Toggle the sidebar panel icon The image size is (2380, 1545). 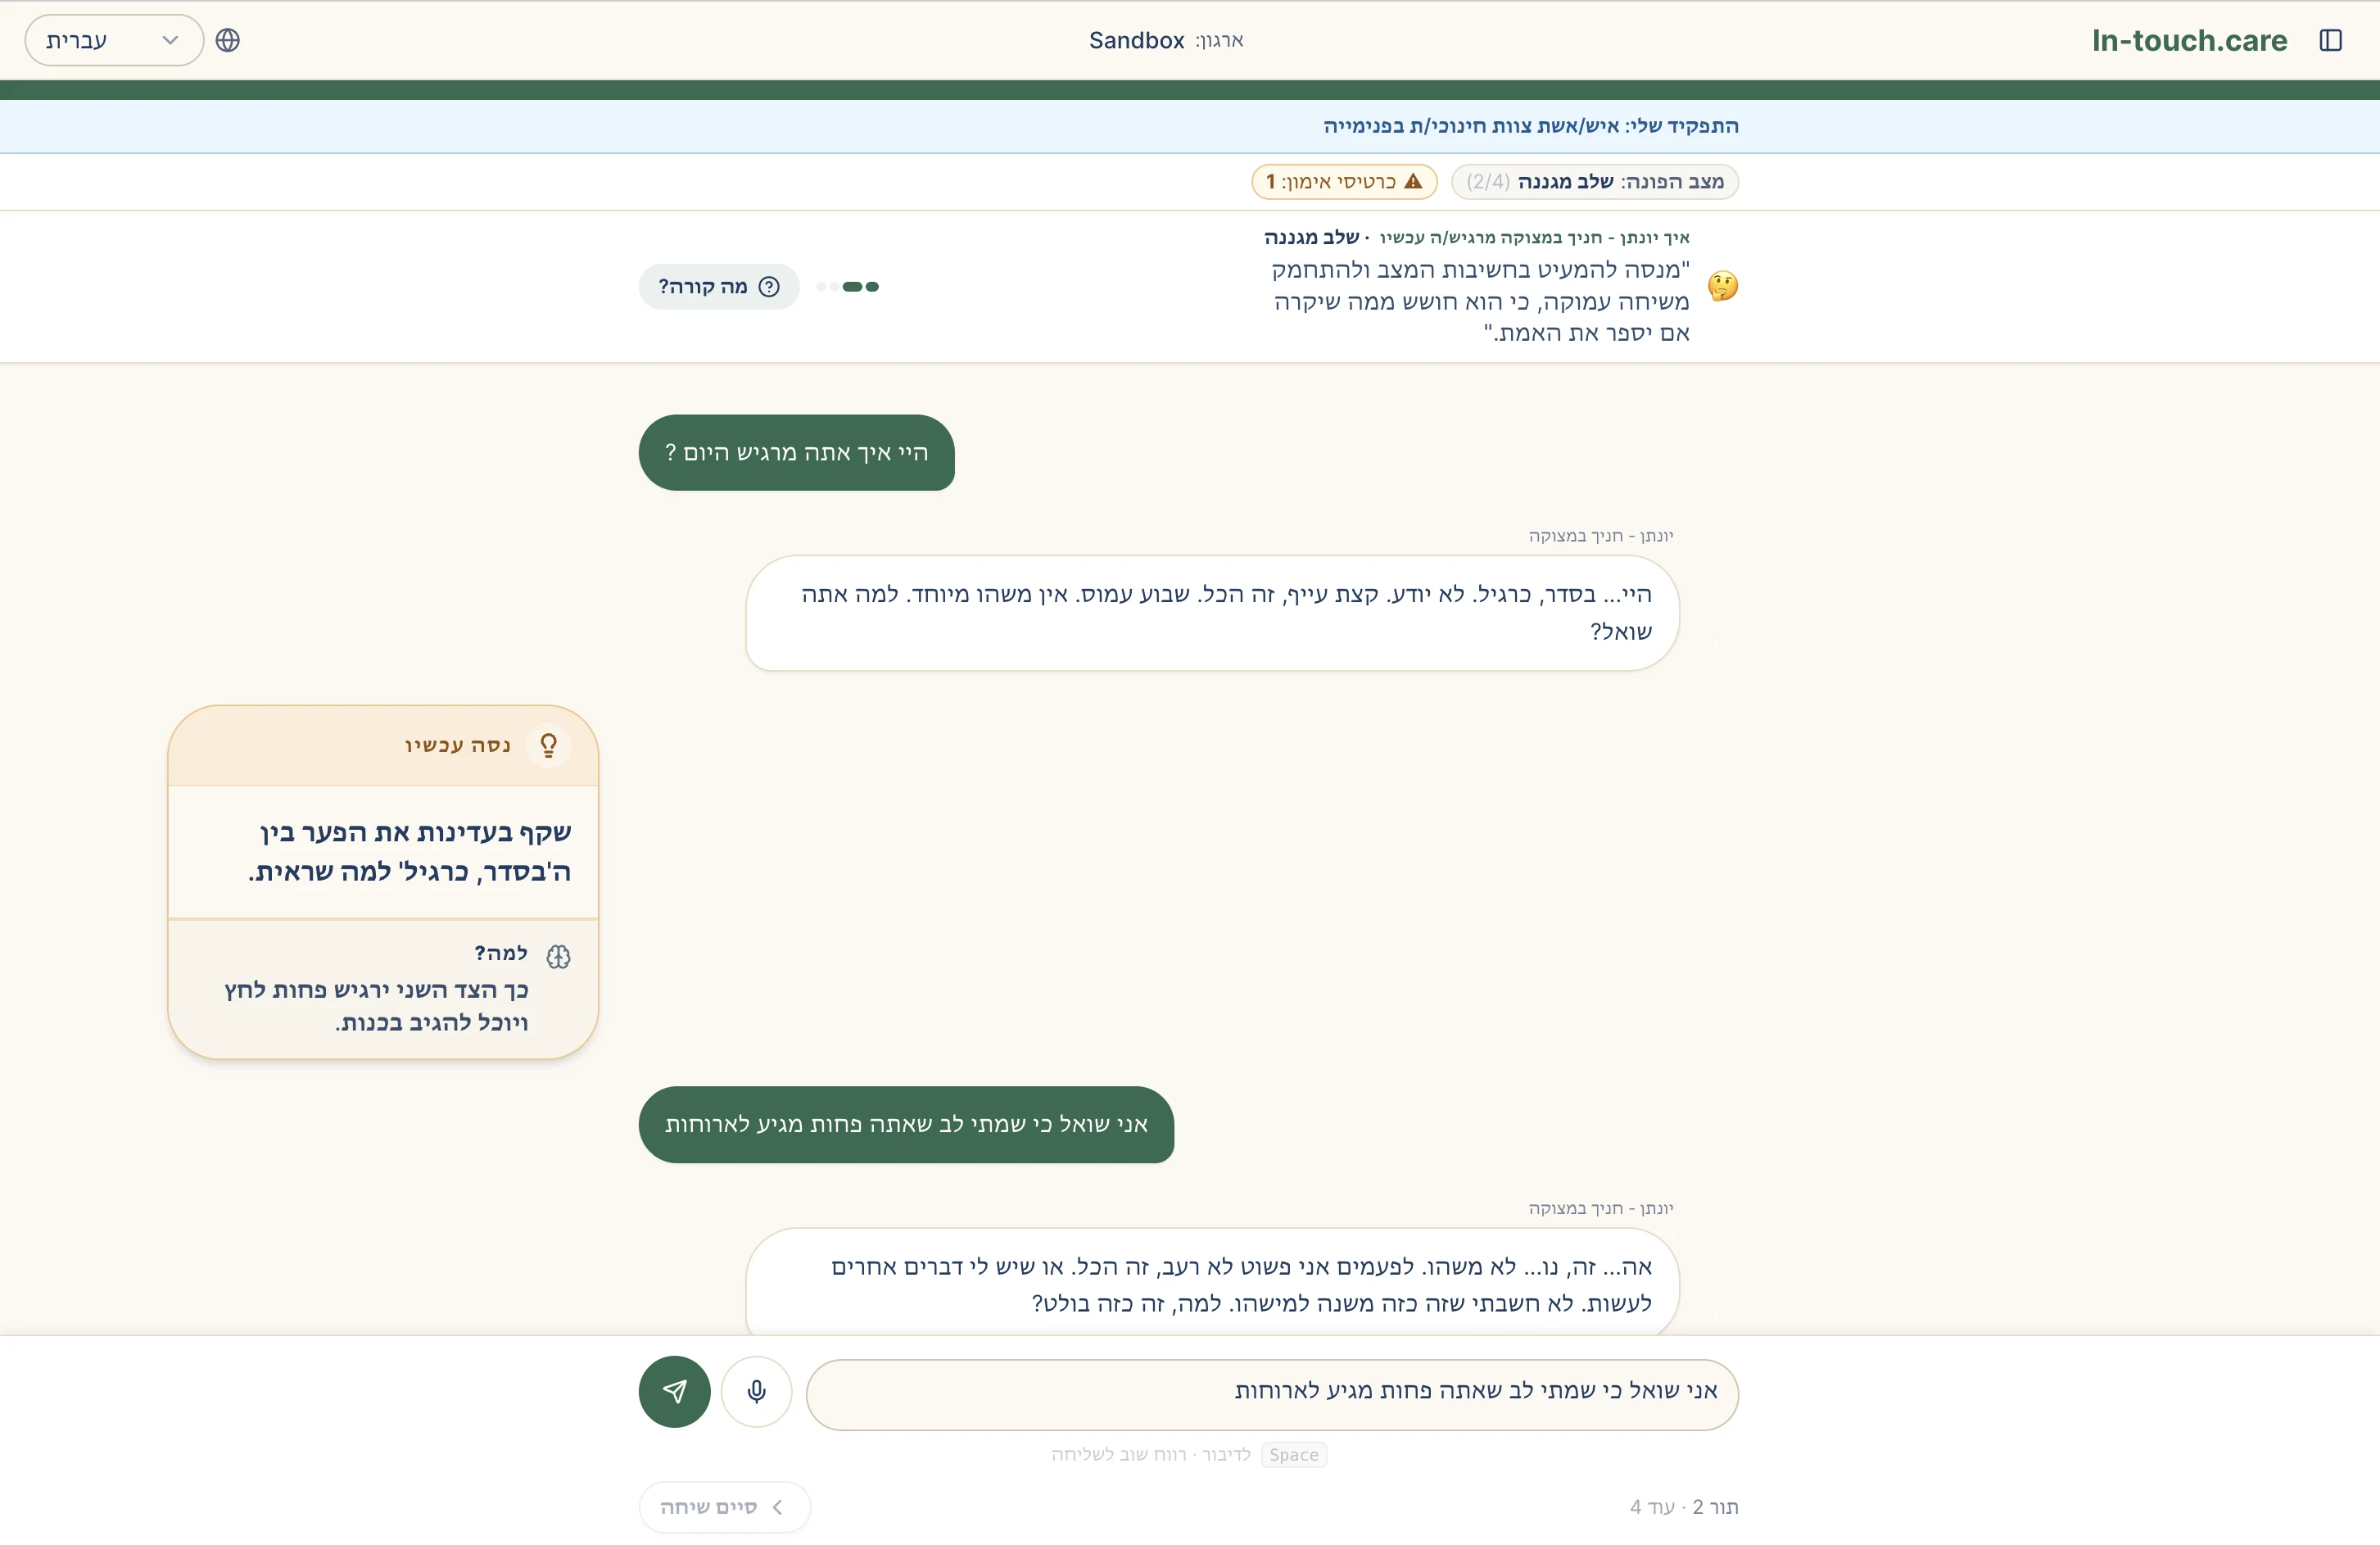2330,40
